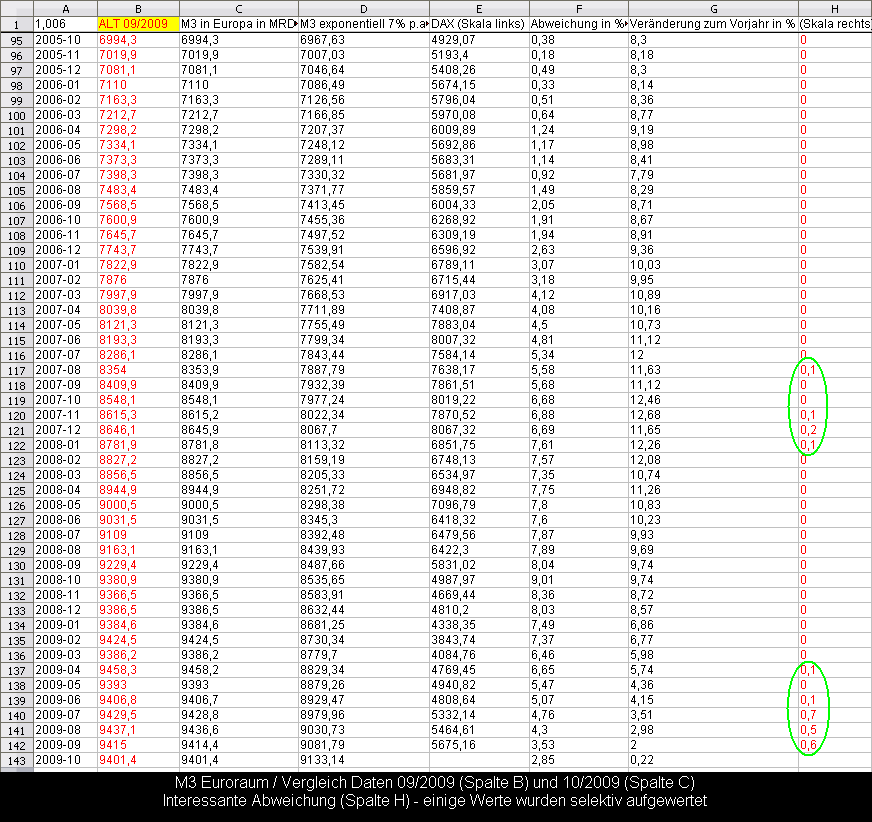Select column D header

click(364, 8)
